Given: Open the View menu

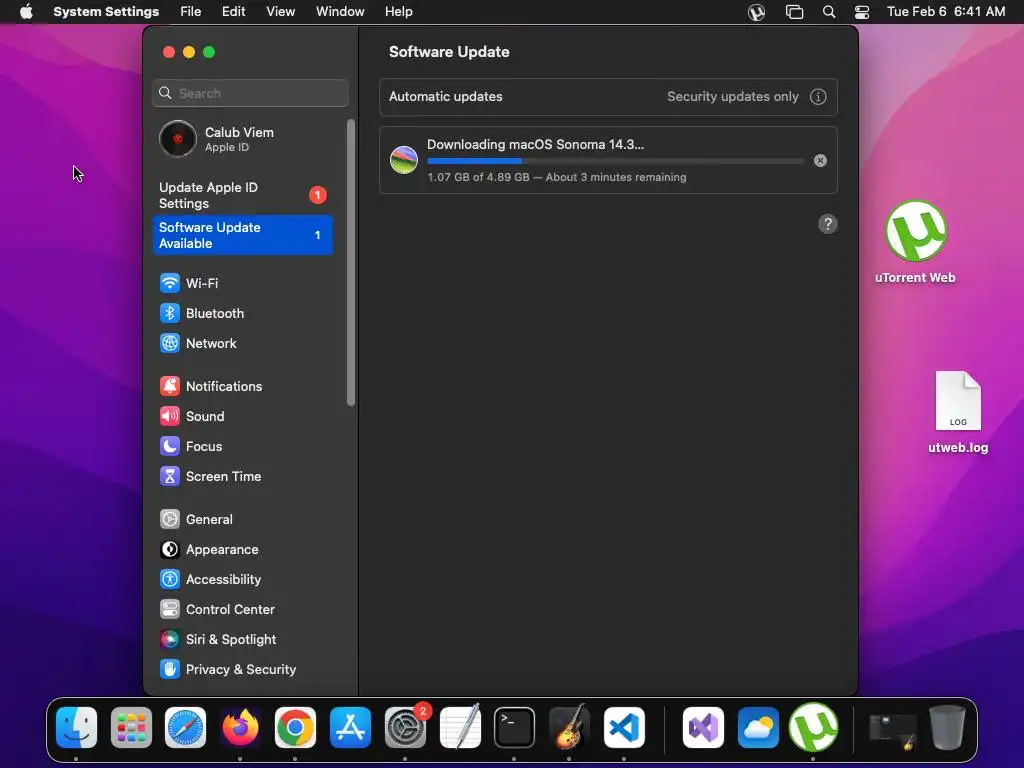Looking at the screenshot, I should 280,12.
